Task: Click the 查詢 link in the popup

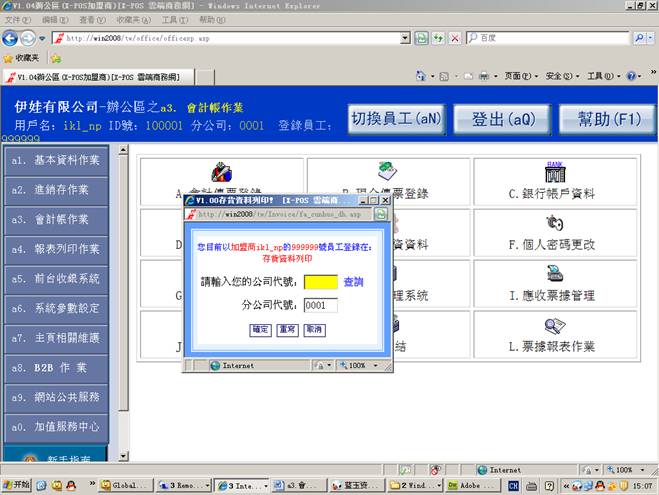Action: tap(353, 282)
